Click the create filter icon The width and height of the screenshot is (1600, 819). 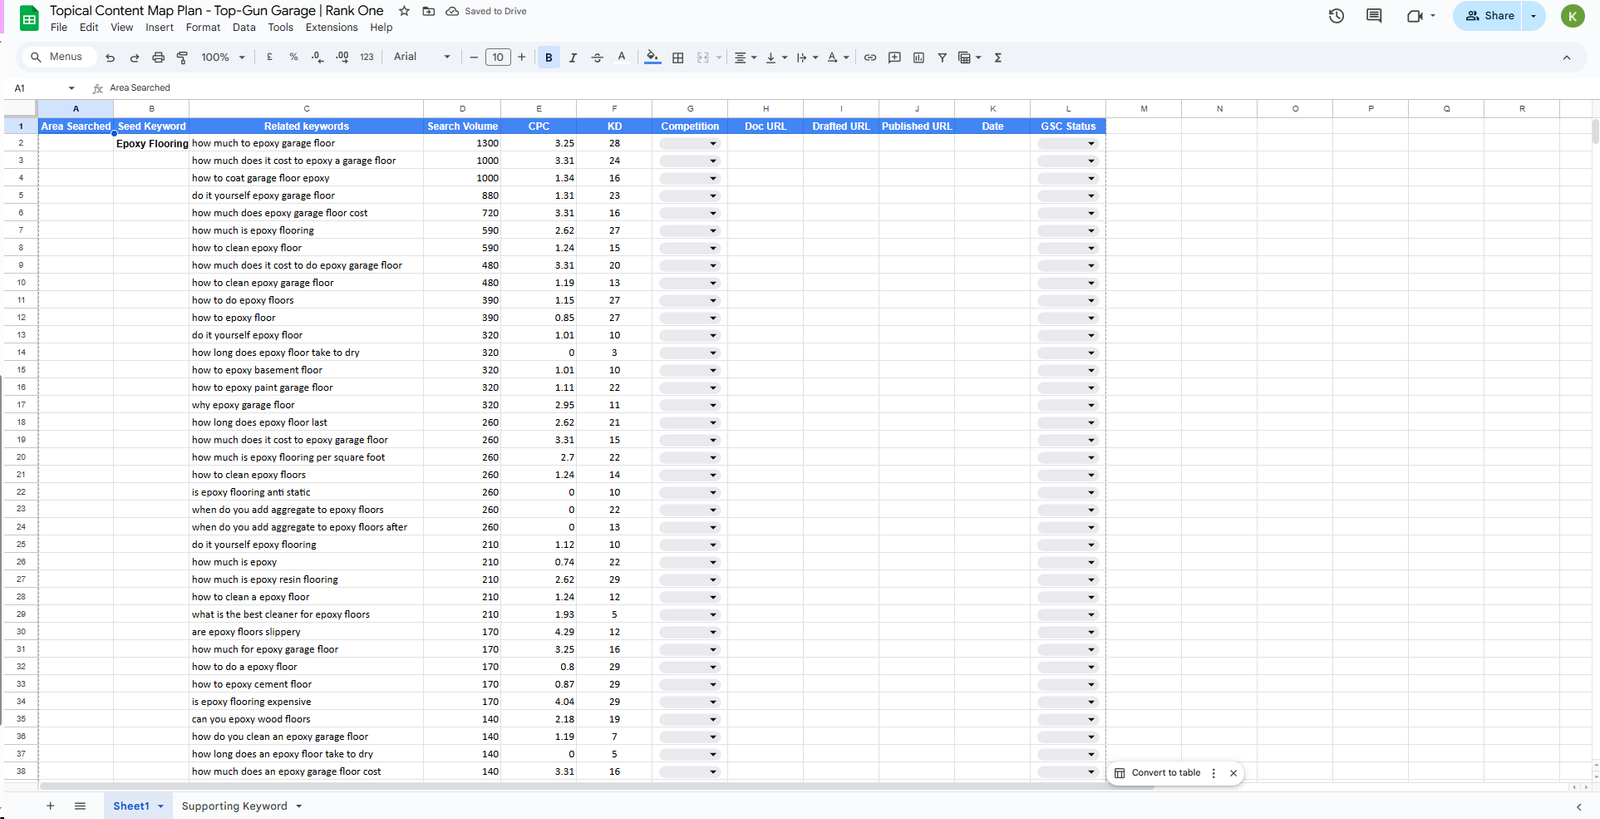(x=942, y=58)
